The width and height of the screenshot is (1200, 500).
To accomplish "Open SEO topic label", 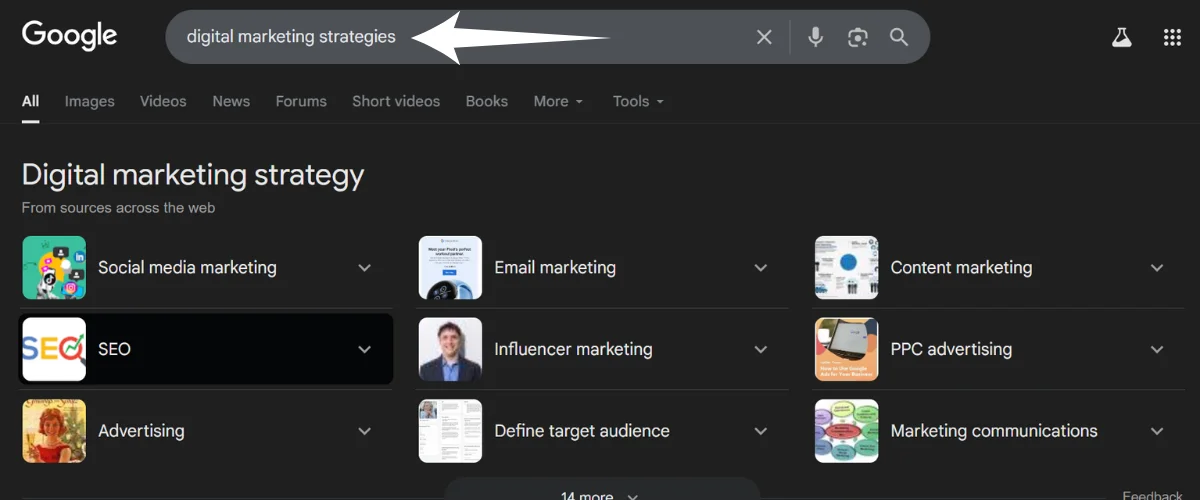I will pos(114,350).
